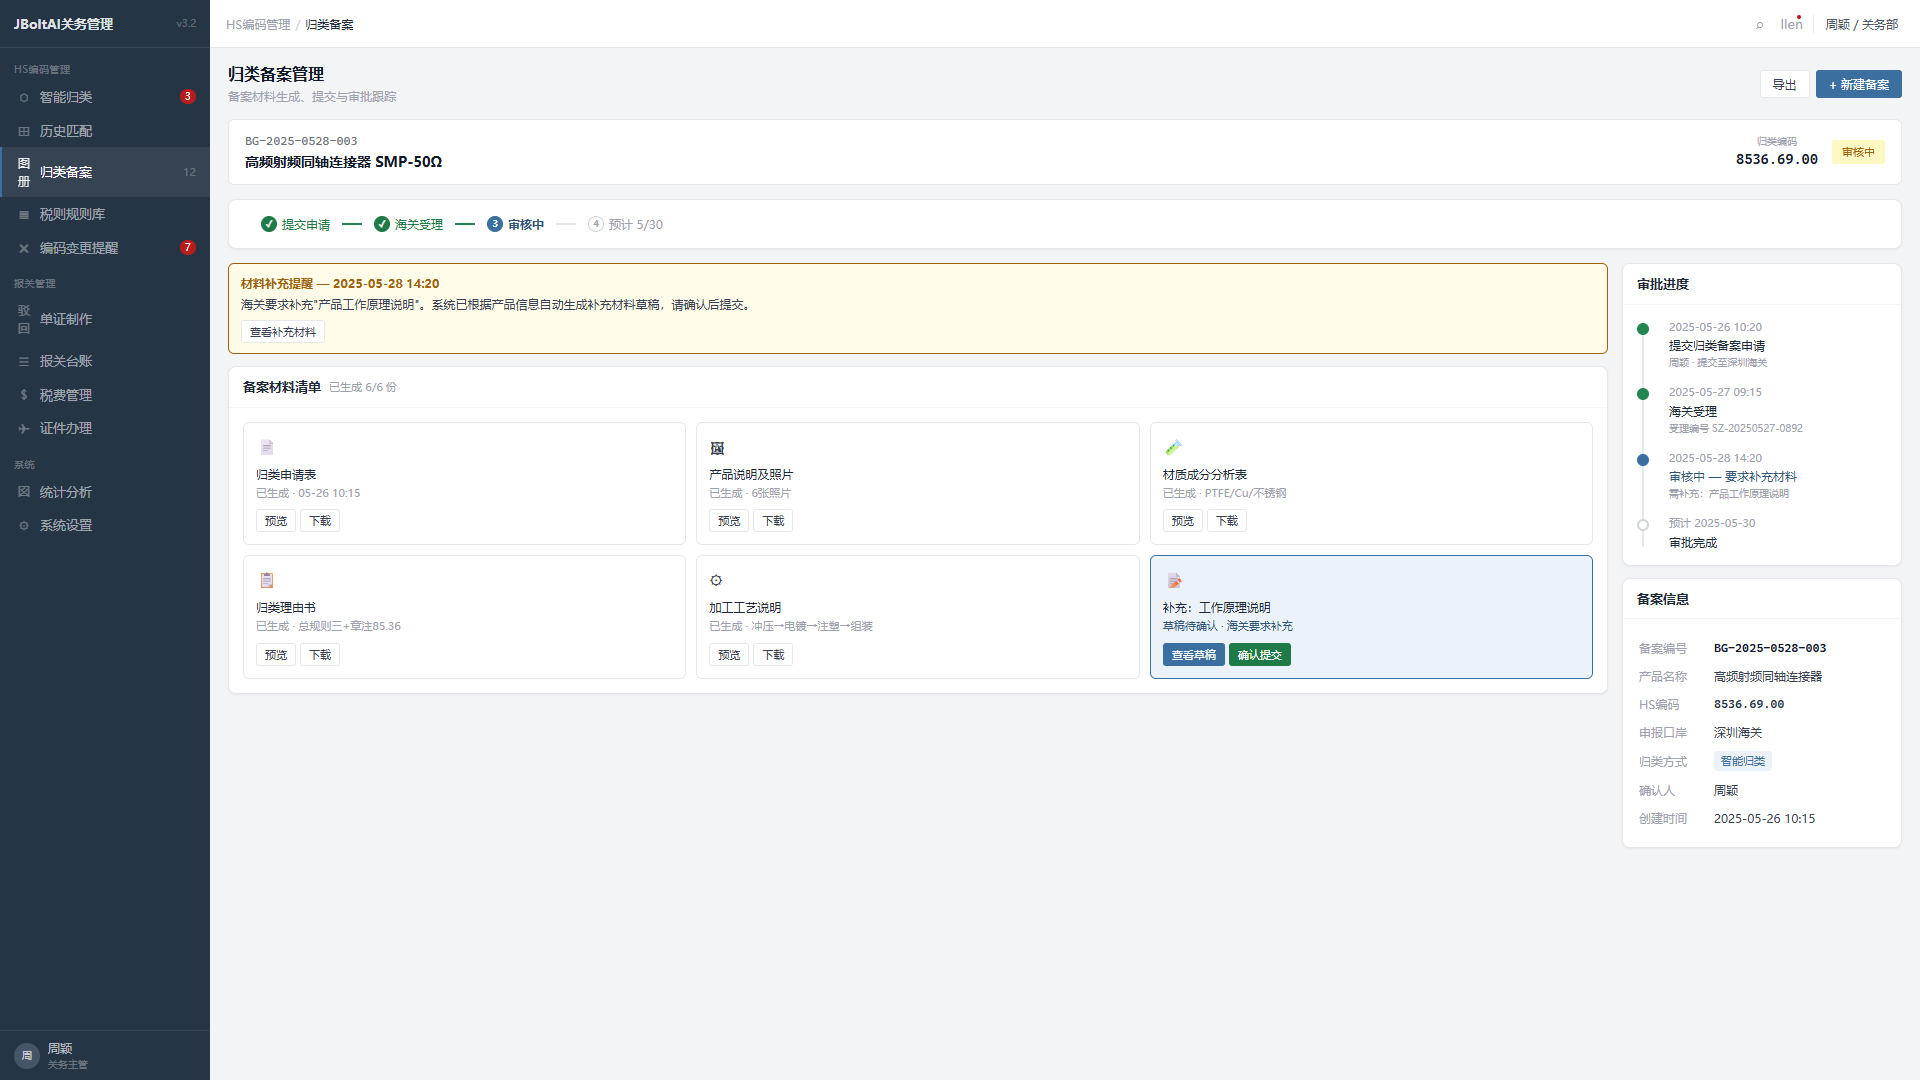Open 单证制作 in the sidebar
This screenshot has width=1920, height=1080.
coord(105,319)
